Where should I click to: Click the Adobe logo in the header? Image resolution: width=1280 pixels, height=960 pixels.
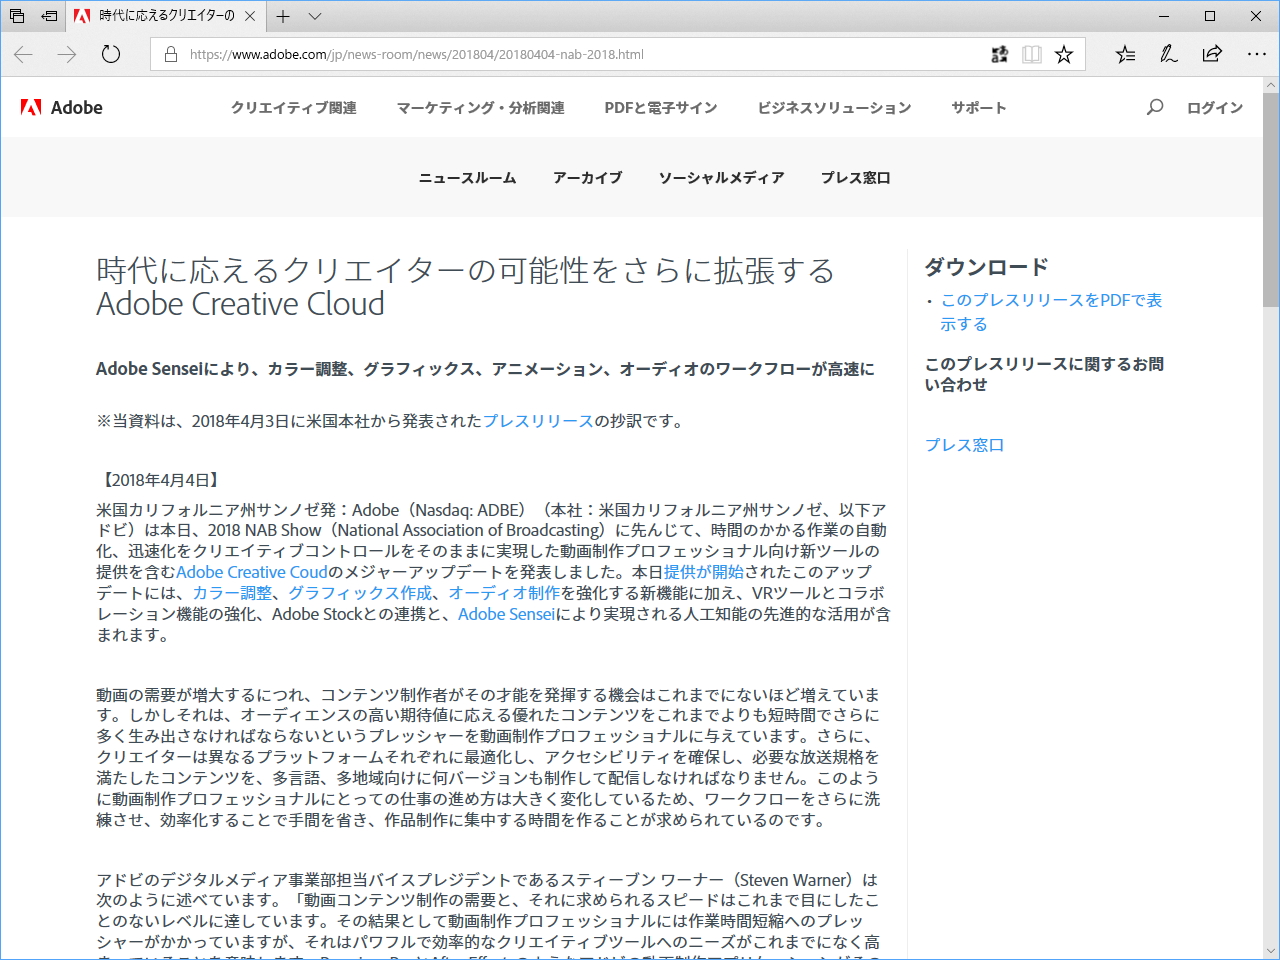(x=62, y=108)
